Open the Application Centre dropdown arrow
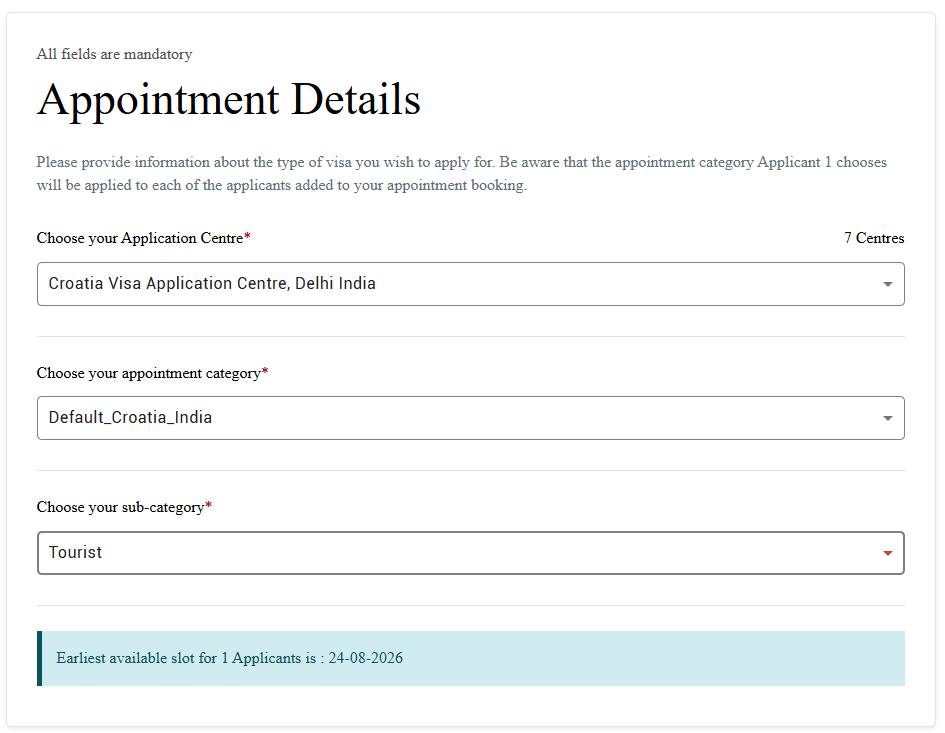This screenshot has width=945, height=733. (x=887, y=285)
